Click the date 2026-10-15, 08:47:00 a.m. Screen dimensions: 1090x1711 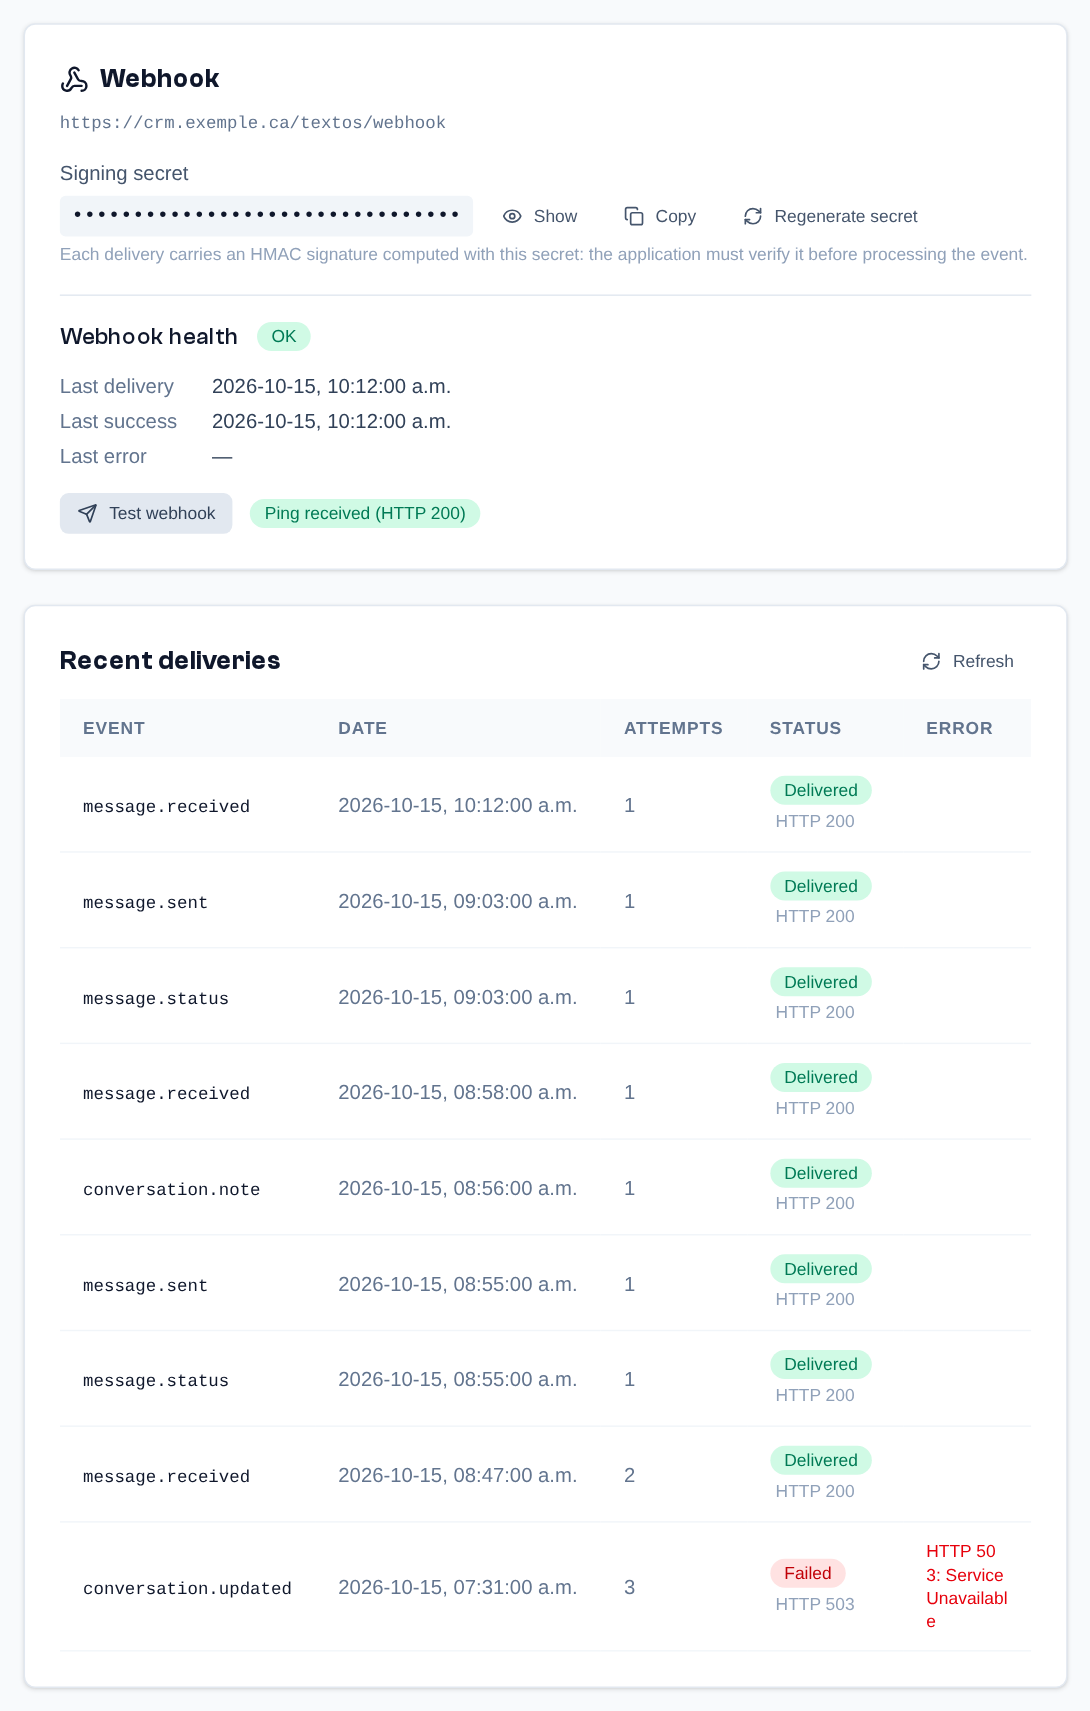click(458, 1475)
